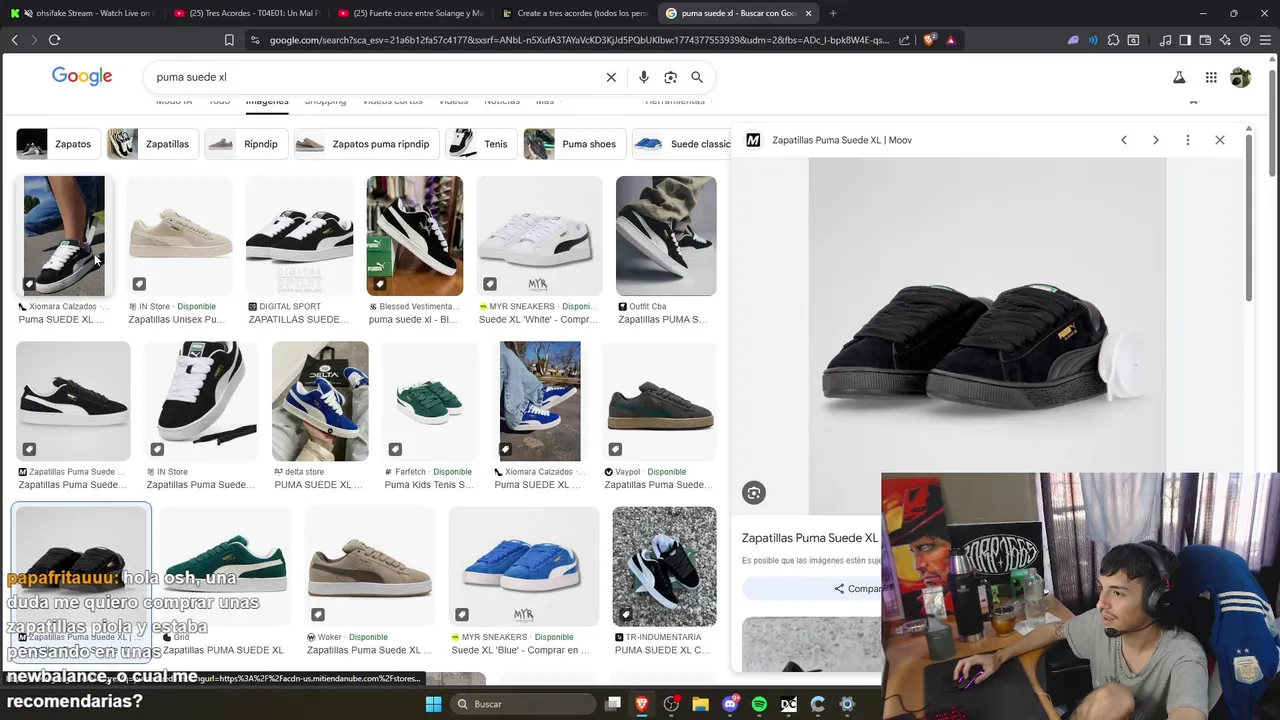Bookmark this page from the address bar

coord(229,40)
